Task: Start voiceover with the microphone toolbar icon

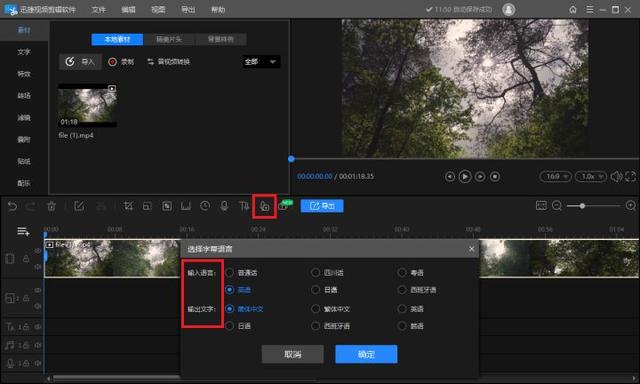Action: (x=224, y=206)
